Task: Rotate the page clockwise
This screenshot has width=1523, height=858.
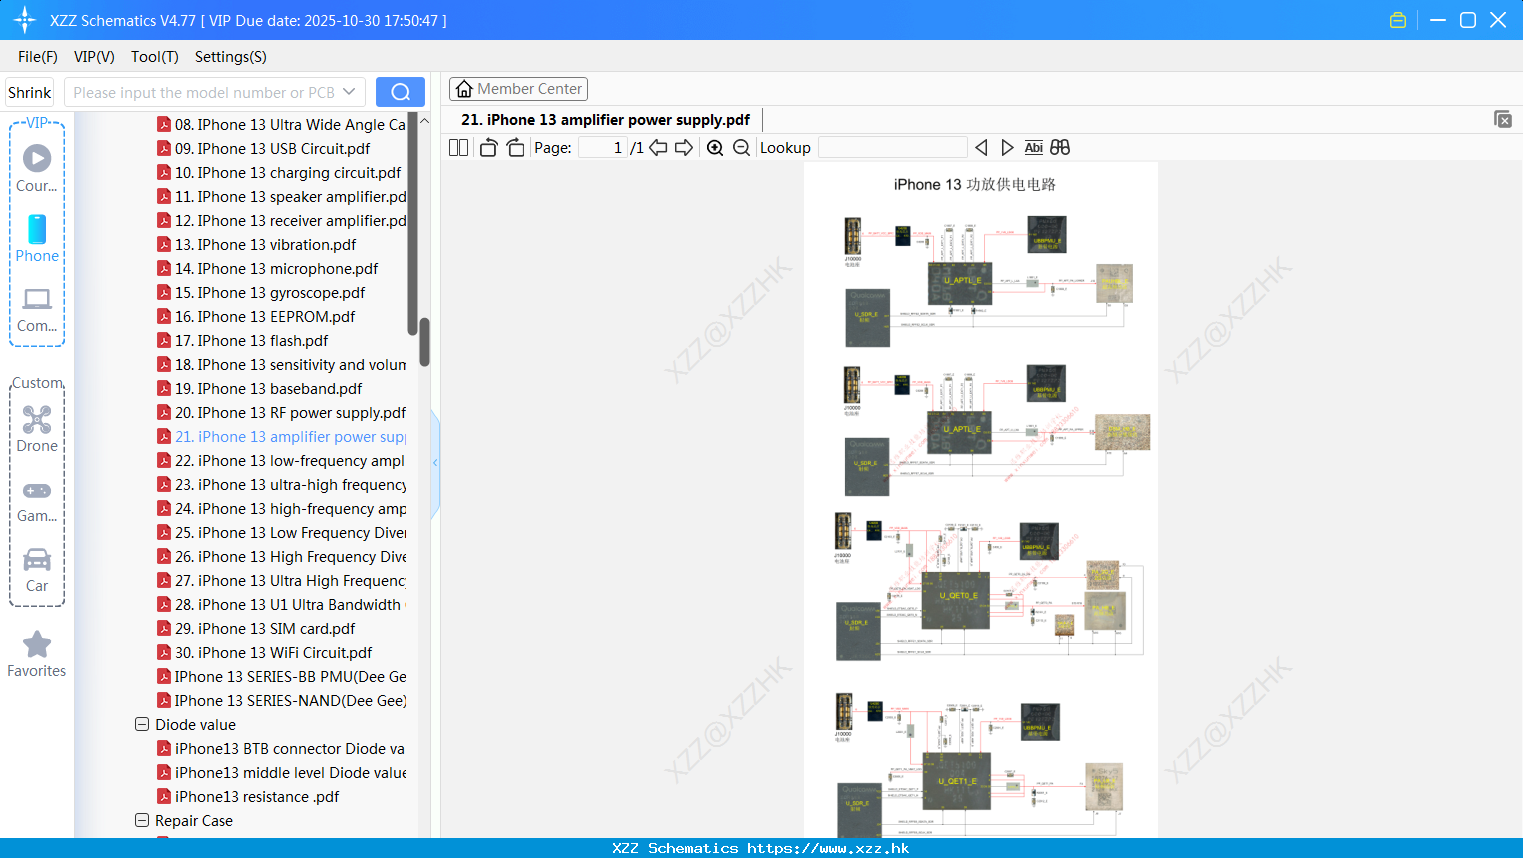Action: point(515,147)
